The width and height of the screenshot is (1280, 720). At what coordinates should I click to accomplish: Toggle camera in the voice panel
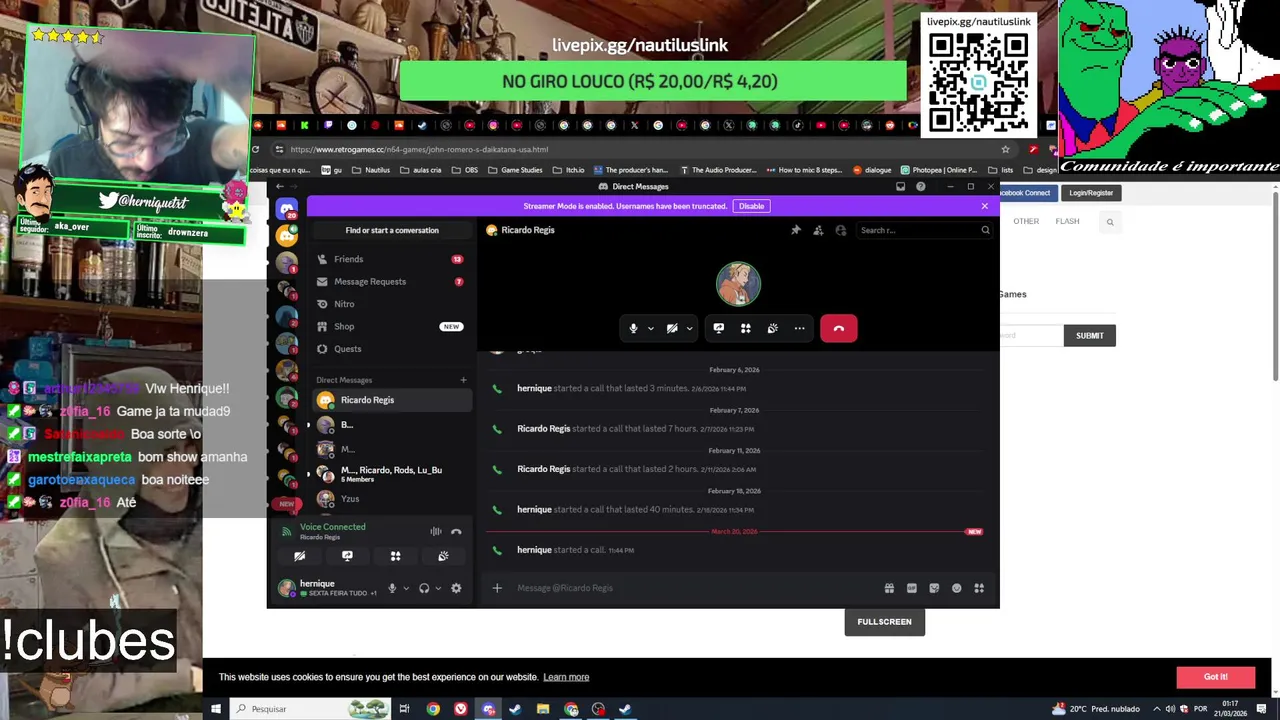[x=299, y=556]
